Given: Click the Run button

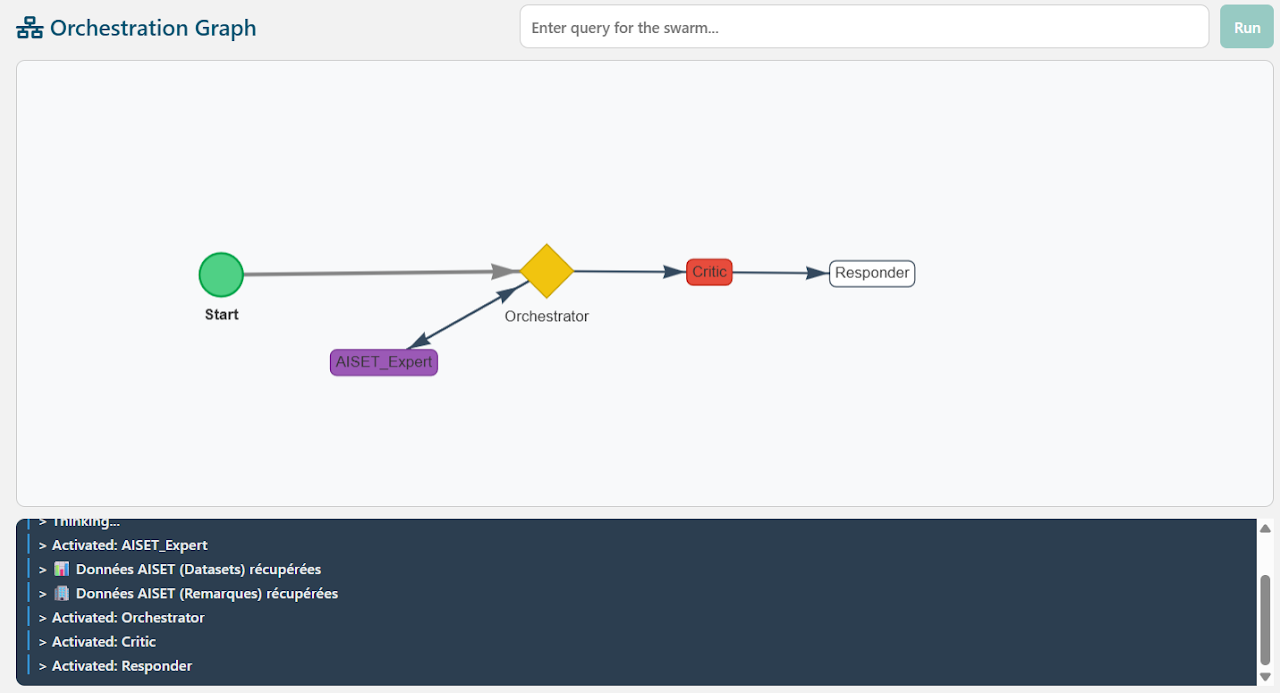Looking at the screenshot, I should (x=1246, y=27).
